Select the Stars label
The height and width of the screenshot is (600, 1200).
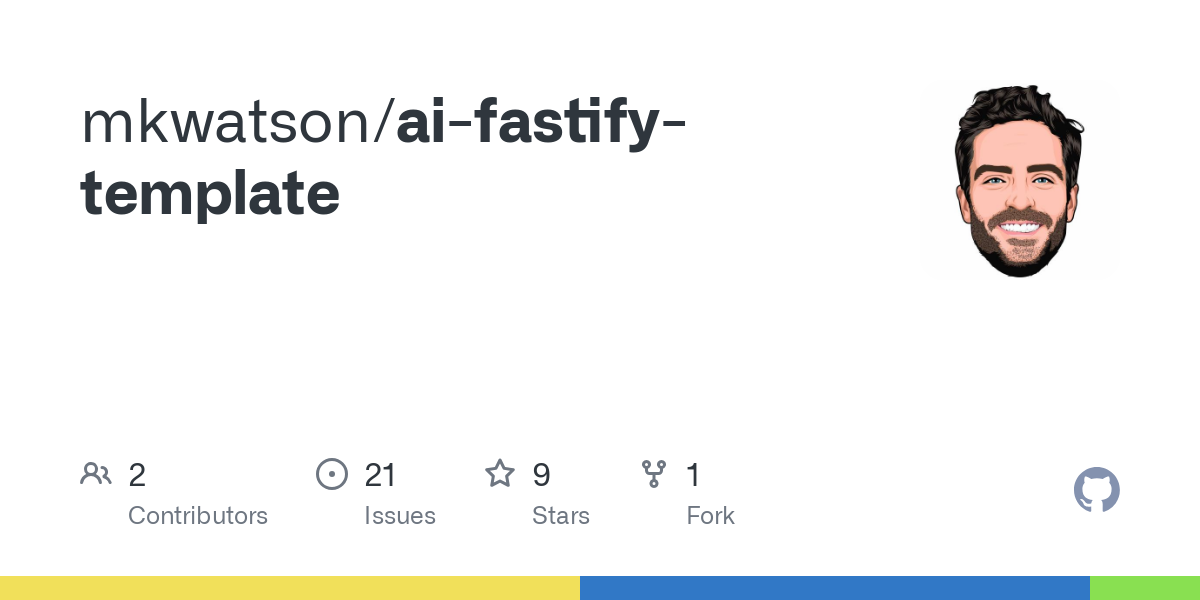561,516
